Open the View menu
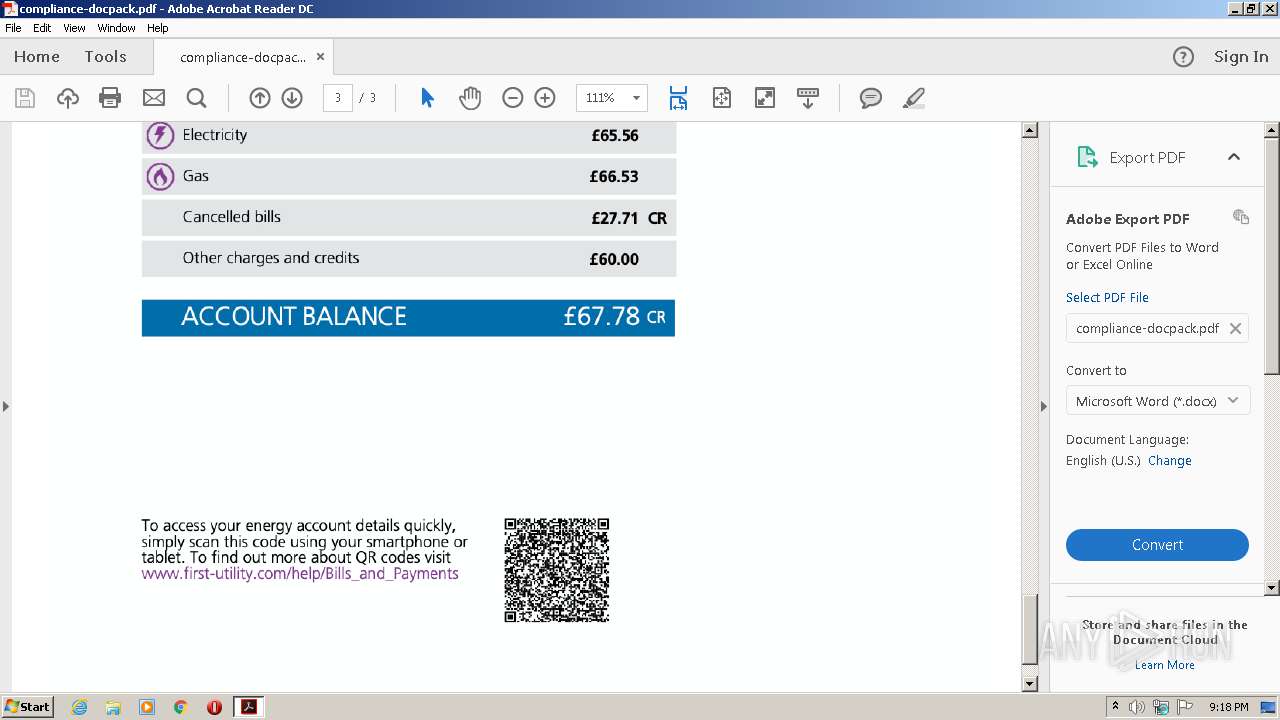This screenshot has height=720, width=1280. (74, 28)
